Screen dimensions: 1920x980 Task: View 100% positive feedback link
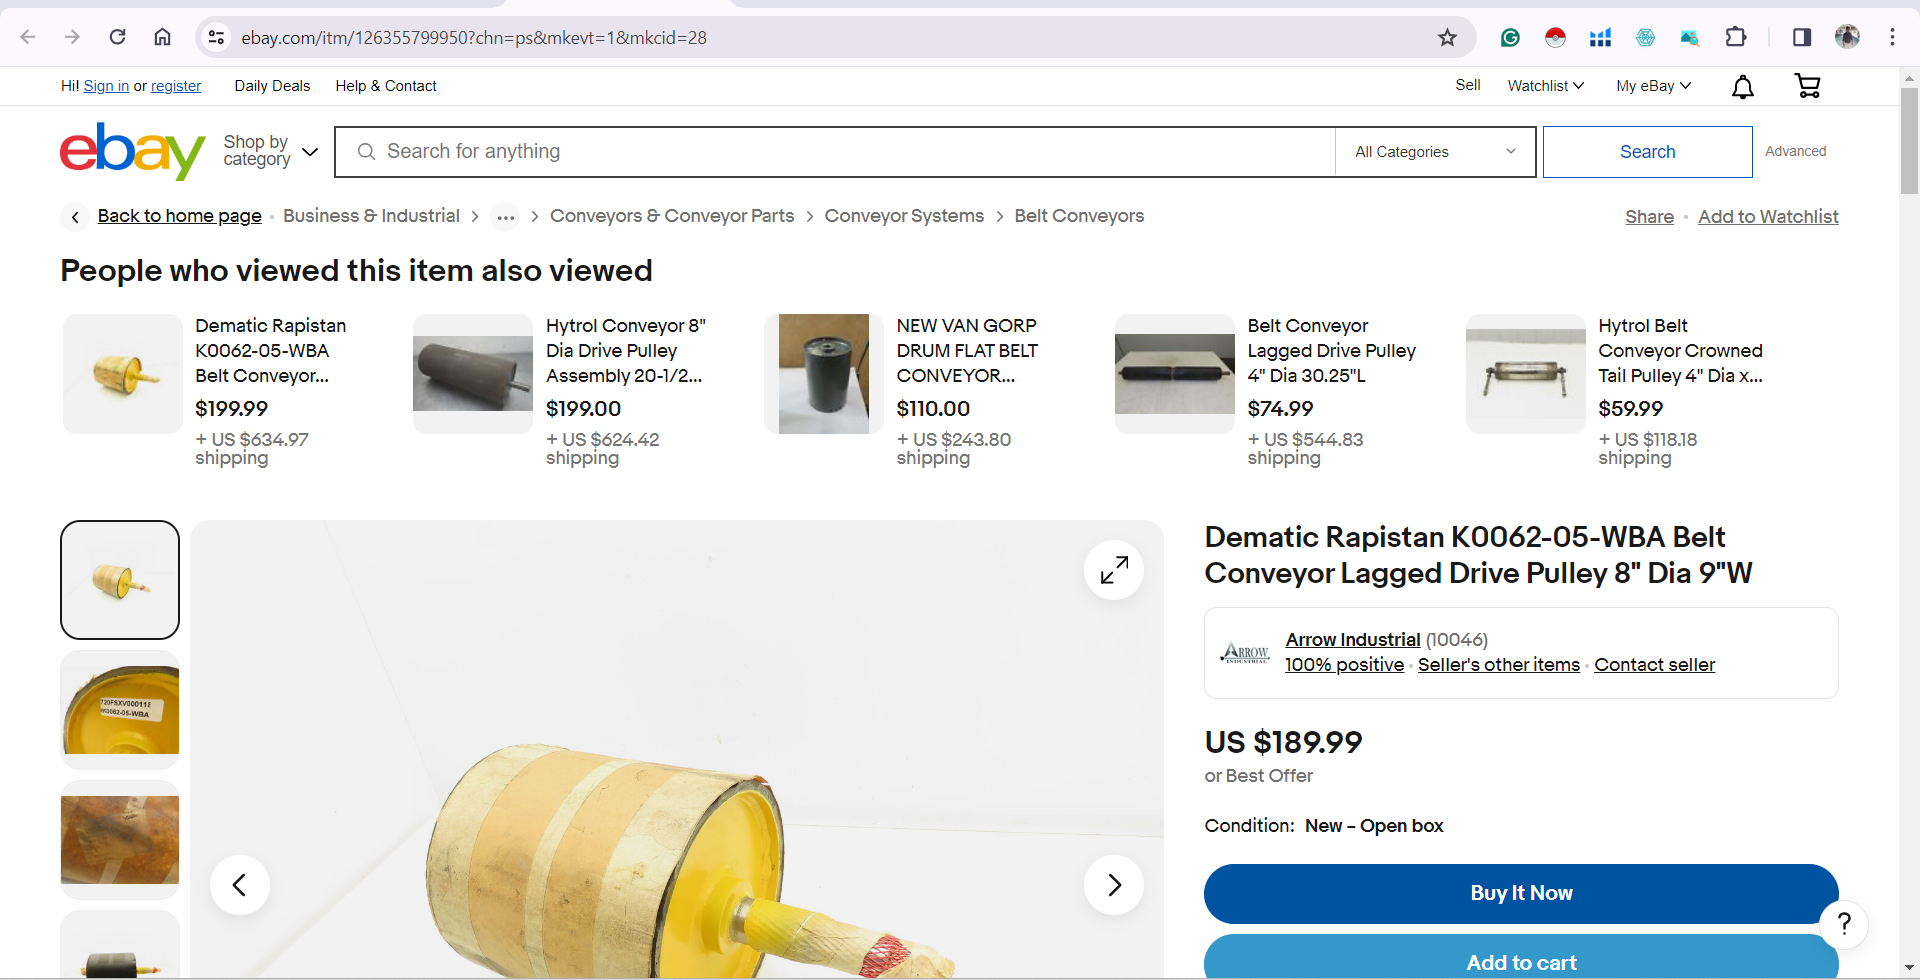click(1344, 665)
